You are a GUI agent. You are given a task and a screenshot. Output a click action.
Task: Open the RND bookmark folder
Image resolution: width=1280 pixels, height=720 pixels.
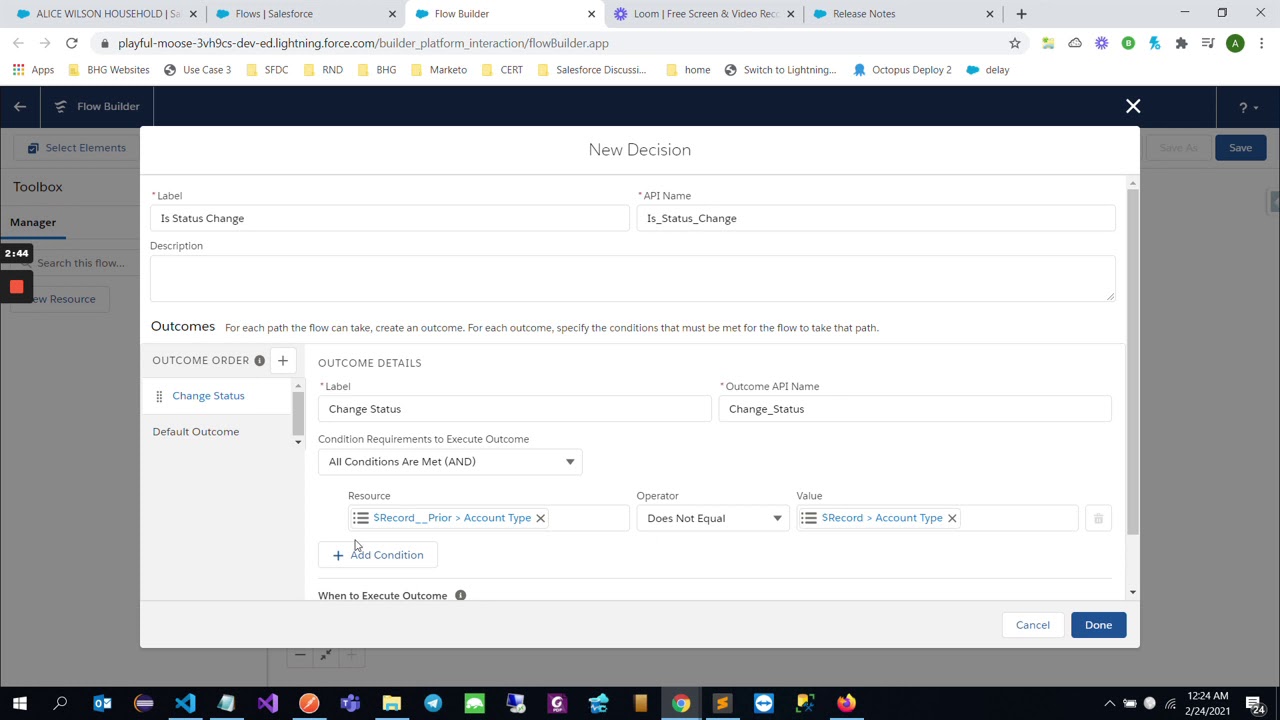[x=322, y=70]
